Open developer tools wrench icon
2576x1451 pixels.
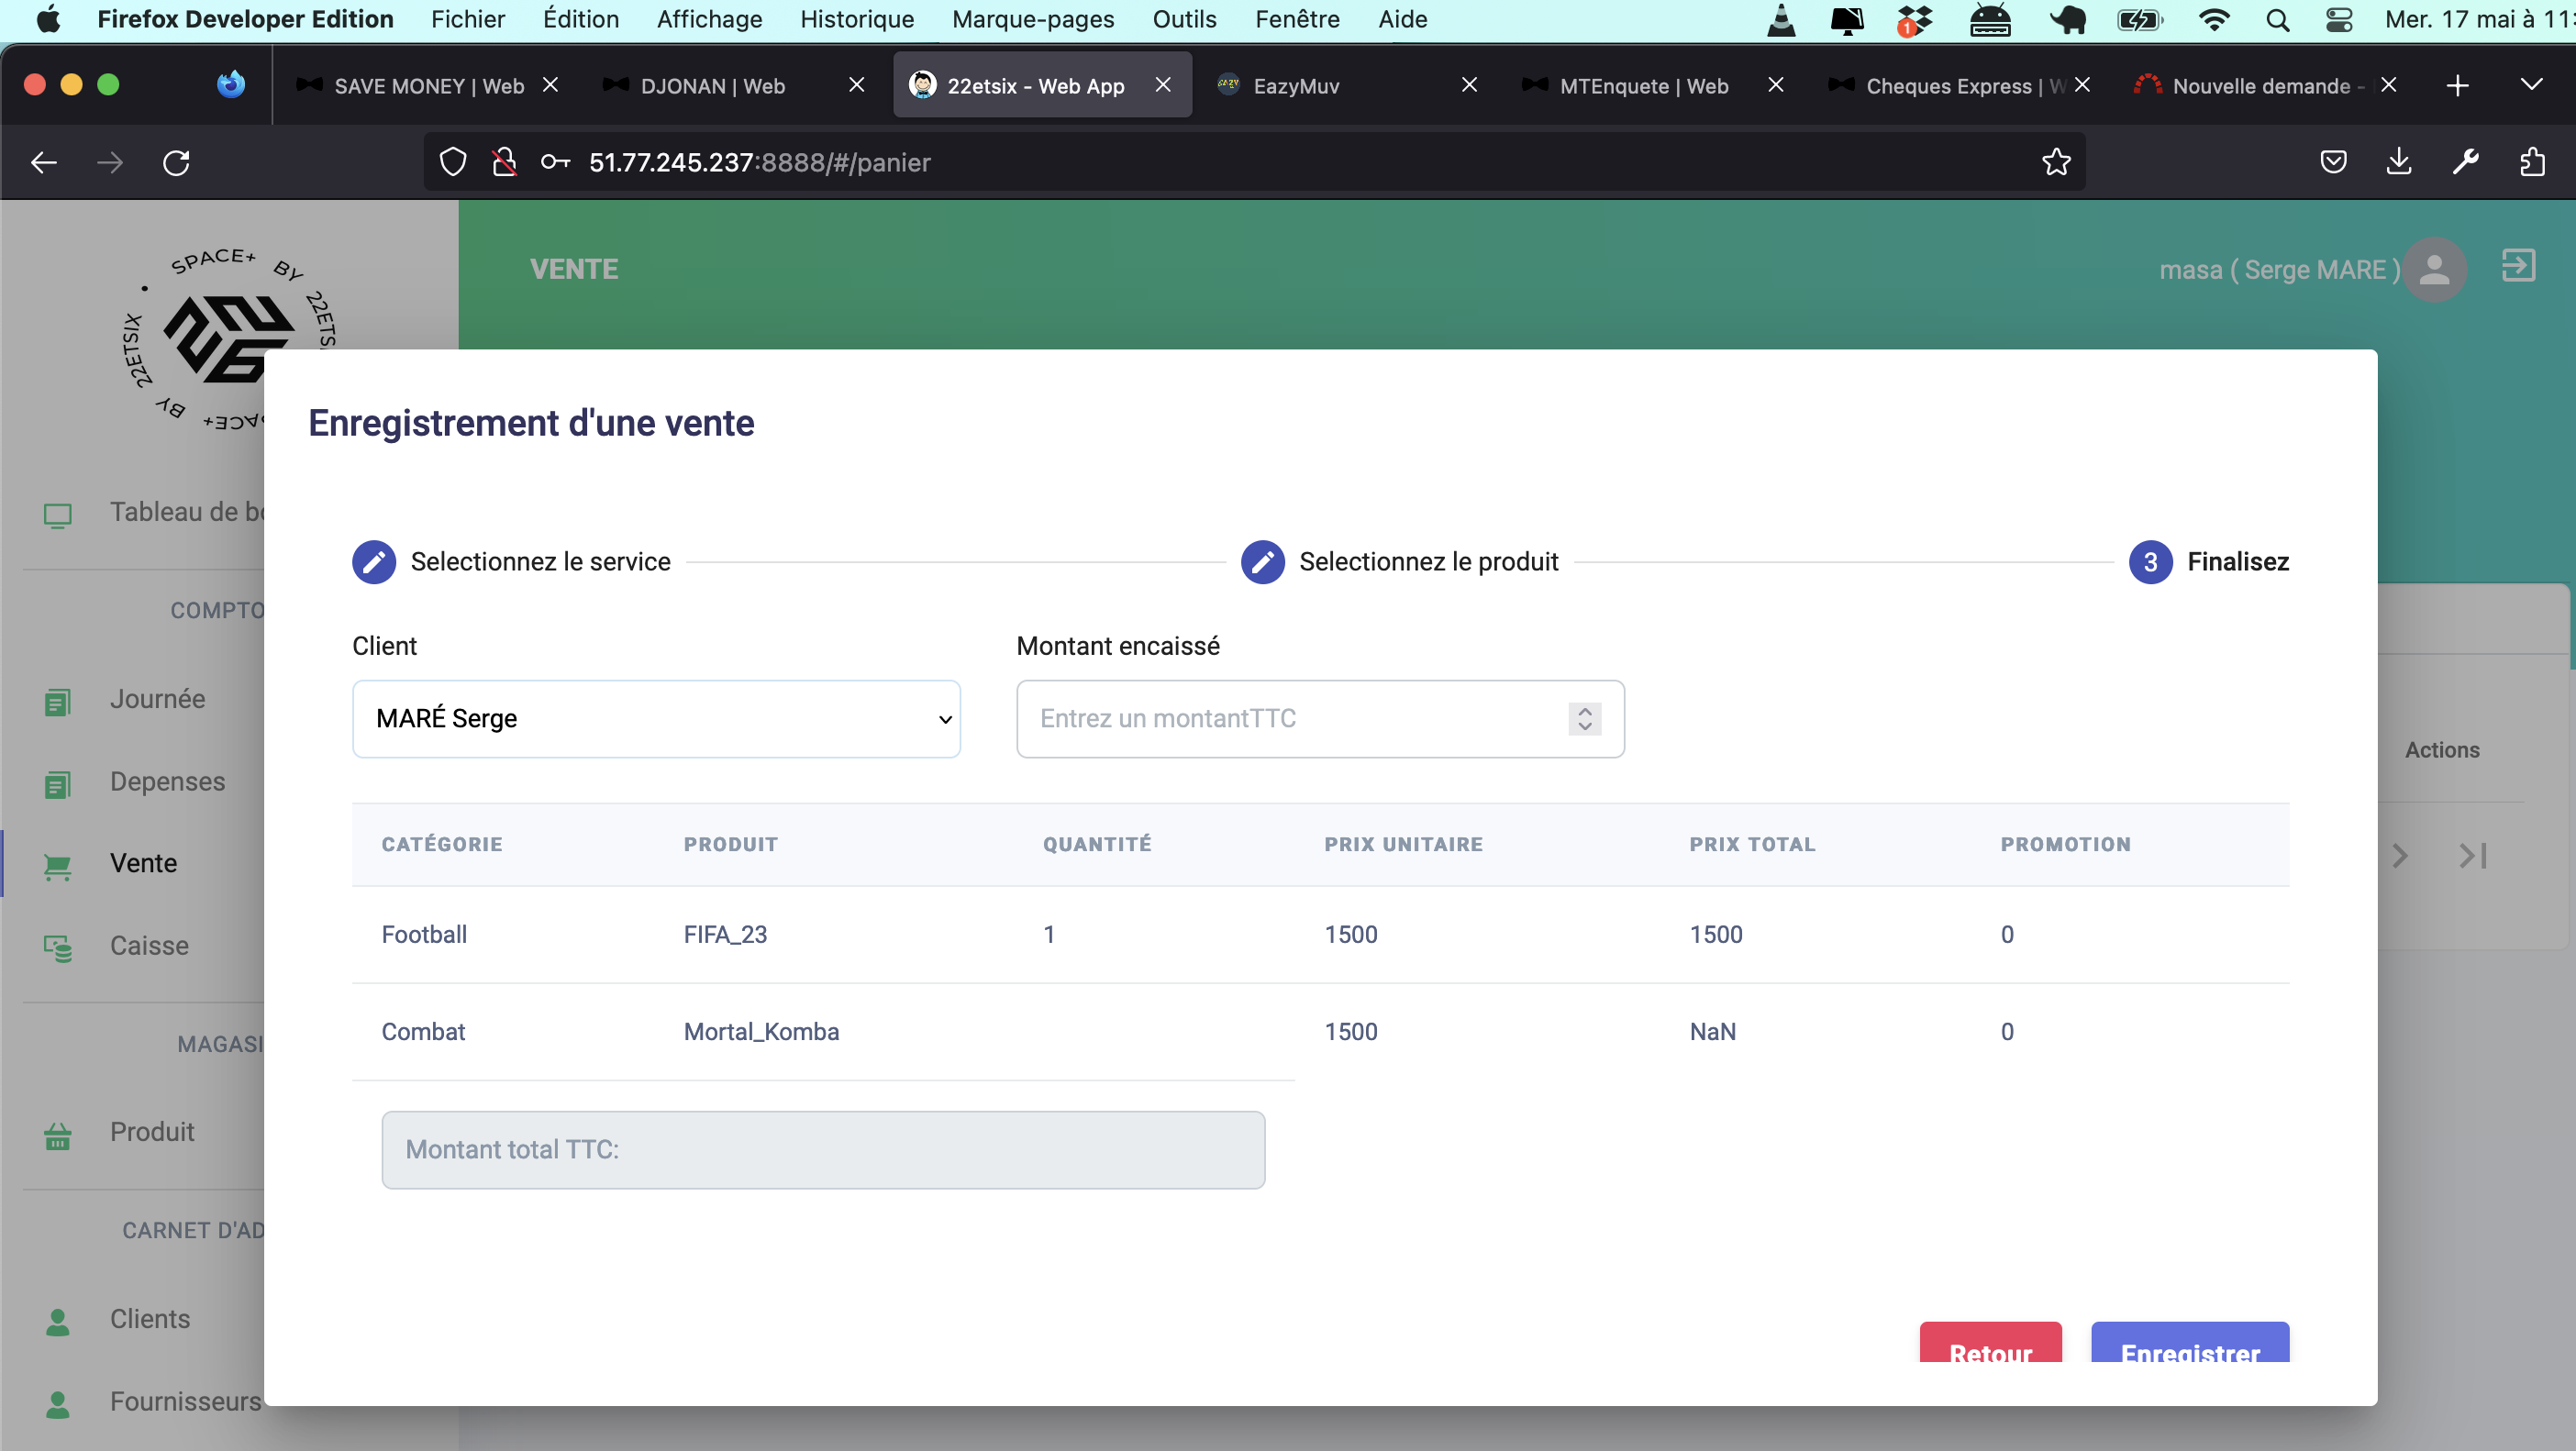[2466, 162]
